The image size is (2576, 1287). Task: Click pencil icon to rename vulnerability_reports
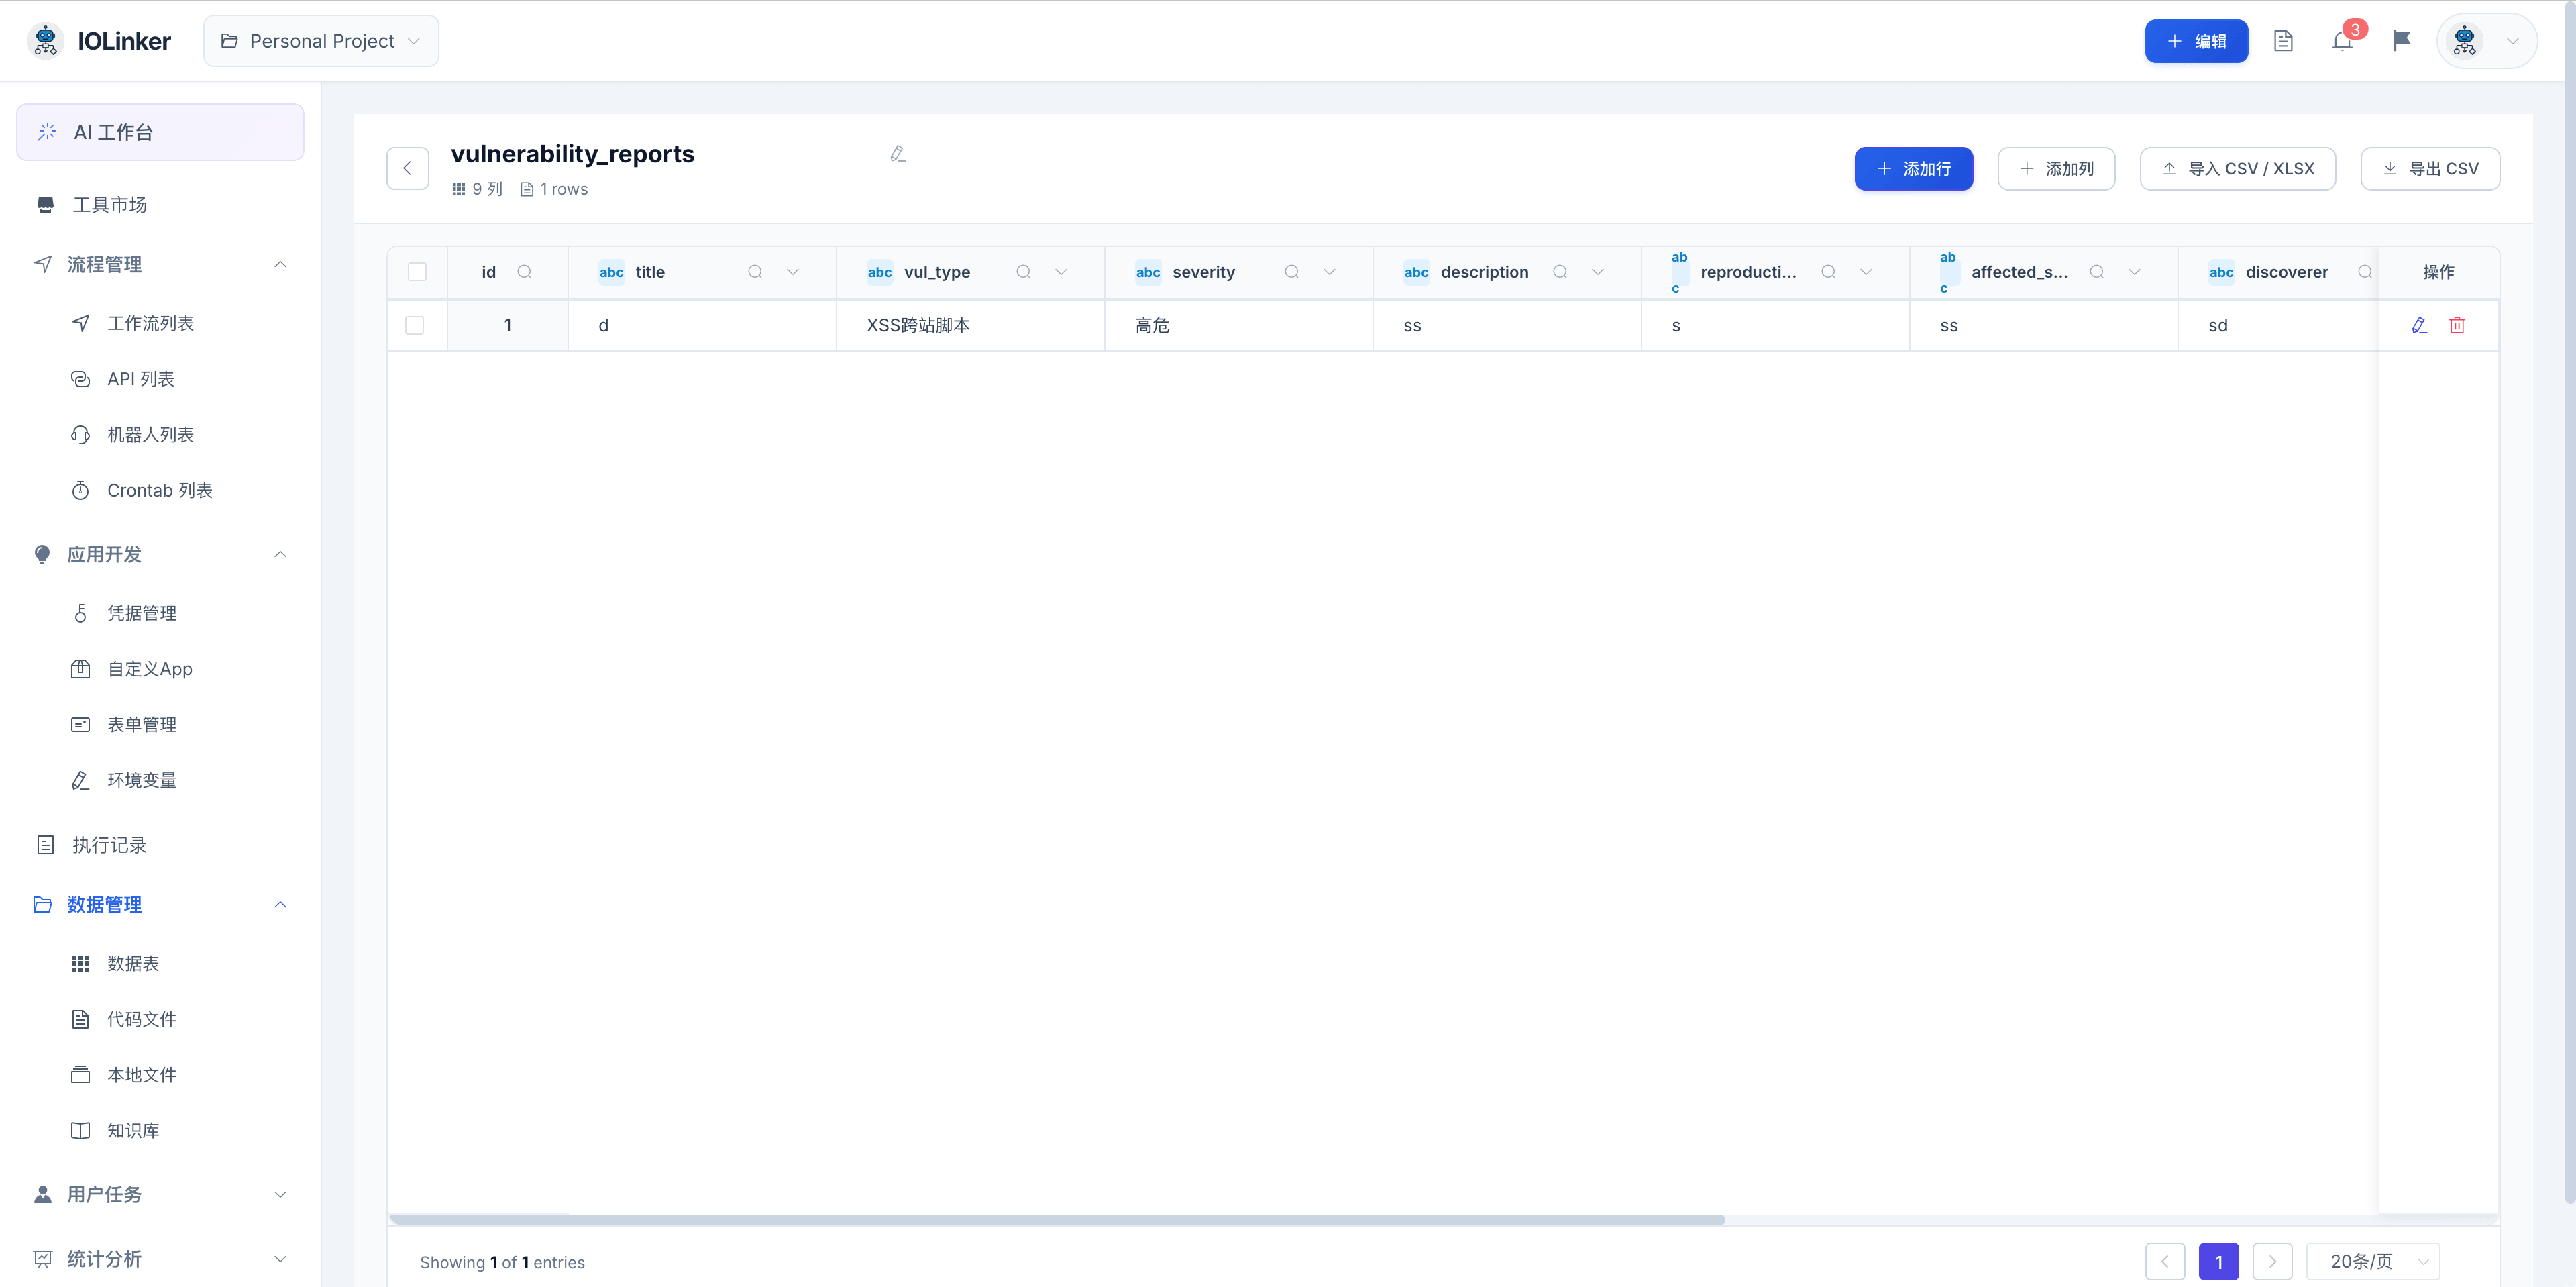pyautogui.click(x=897, y=154)
